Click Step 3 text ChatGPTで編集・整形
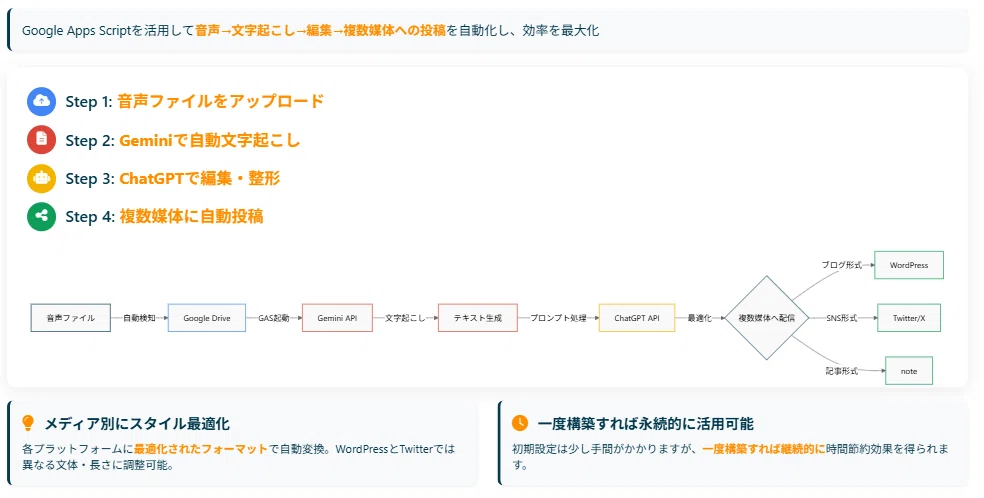Image resolution: width=984 pixels, height=498 pixels. [200, 179]
